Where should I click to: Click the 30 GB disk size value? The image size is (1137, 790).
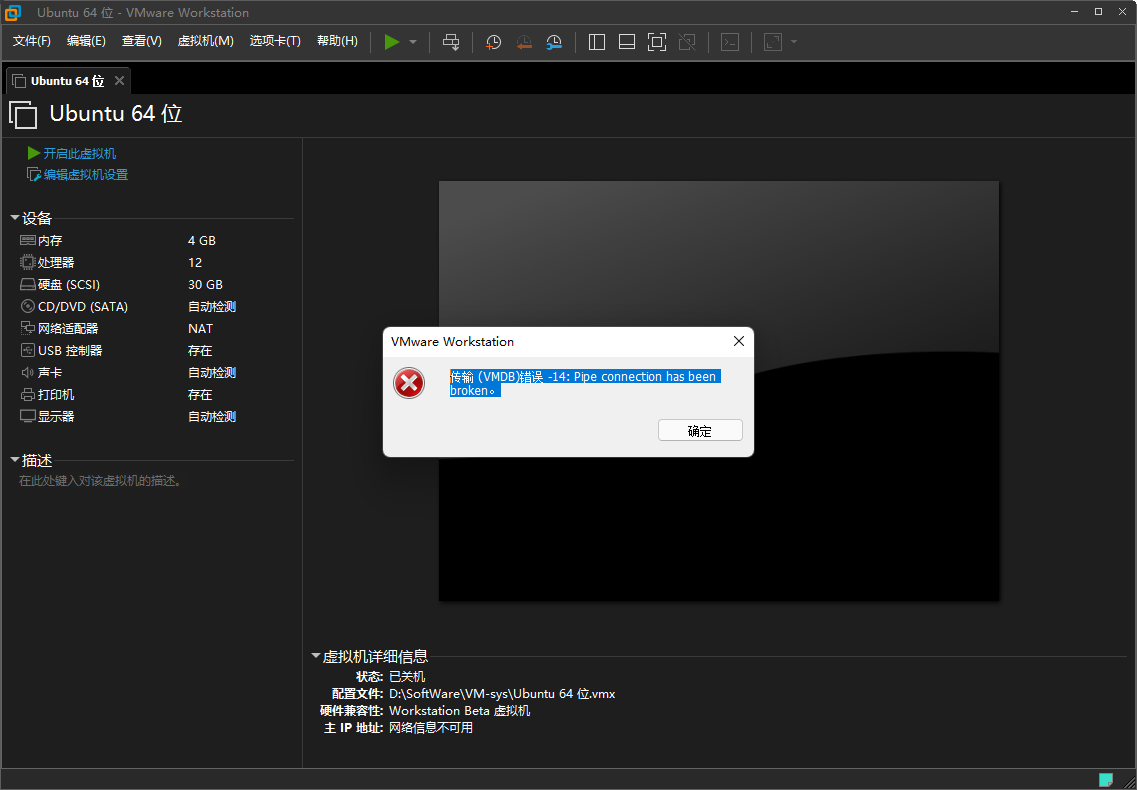205,284
